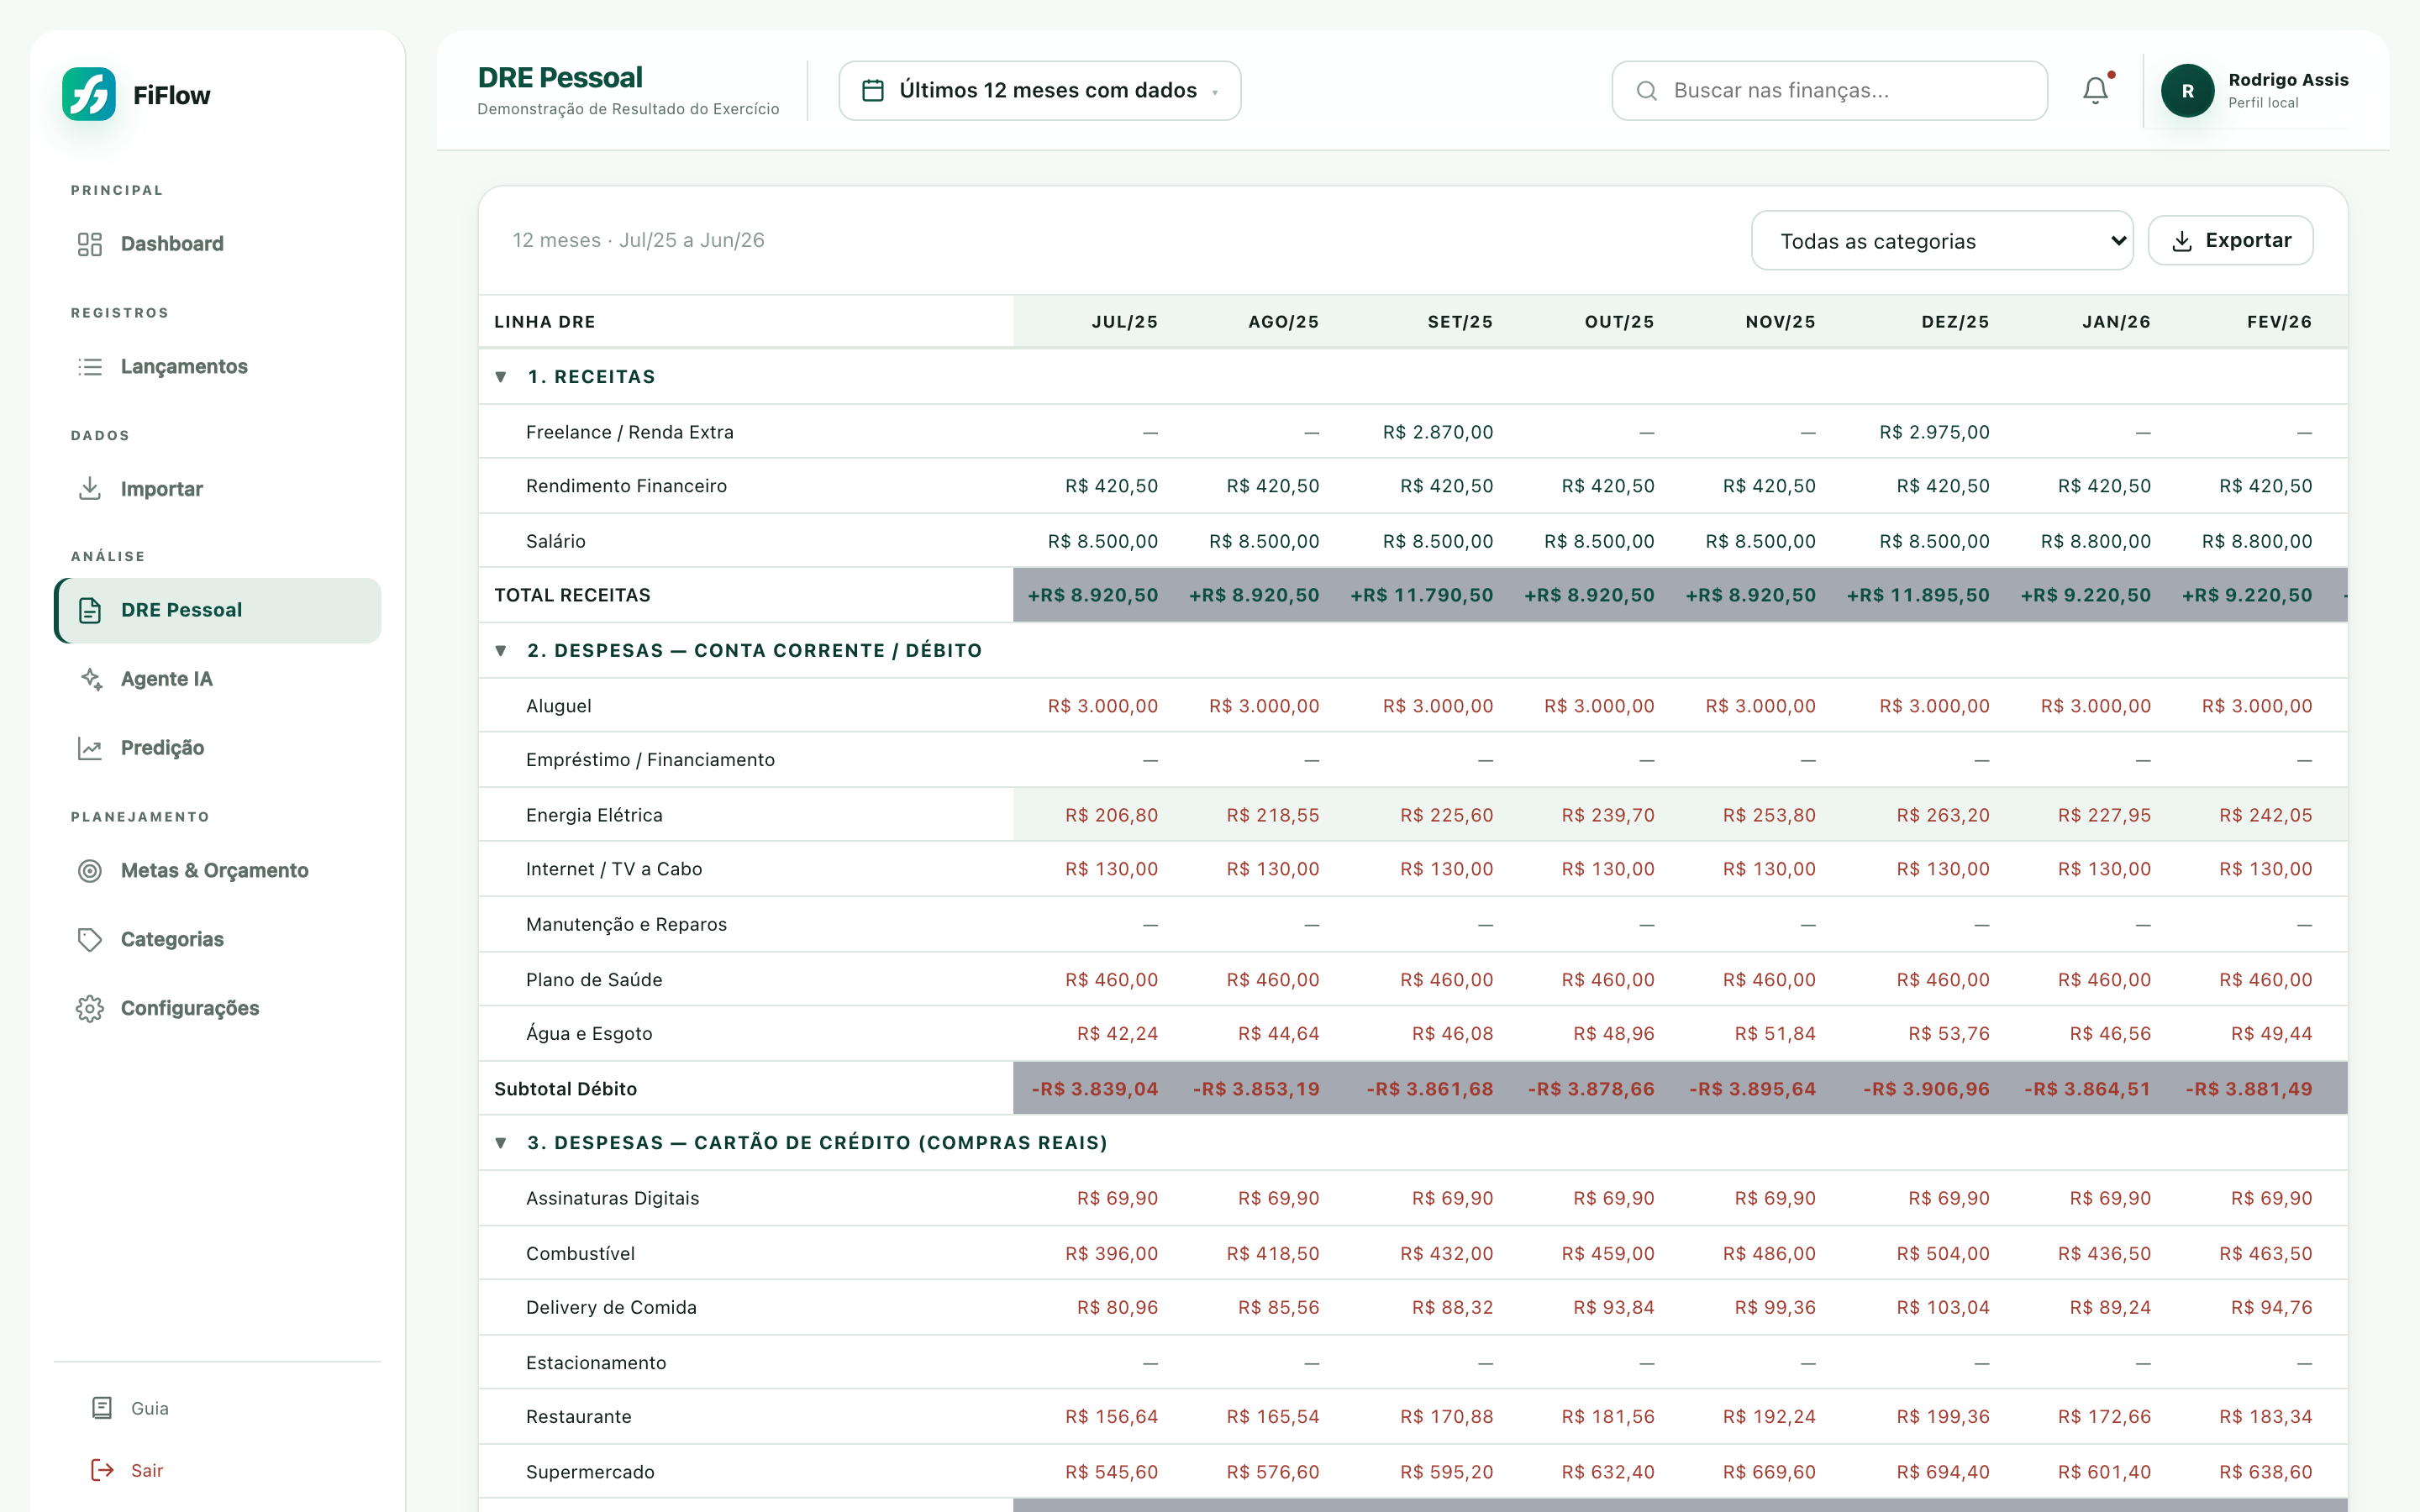2420x1512 pixels.
Task: Click the Guia book icon
Action: 102,1408
